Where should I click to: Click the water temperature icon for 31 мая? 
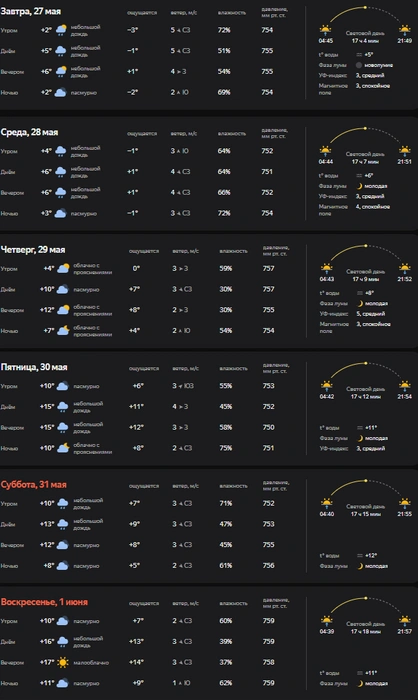[359, 555]
